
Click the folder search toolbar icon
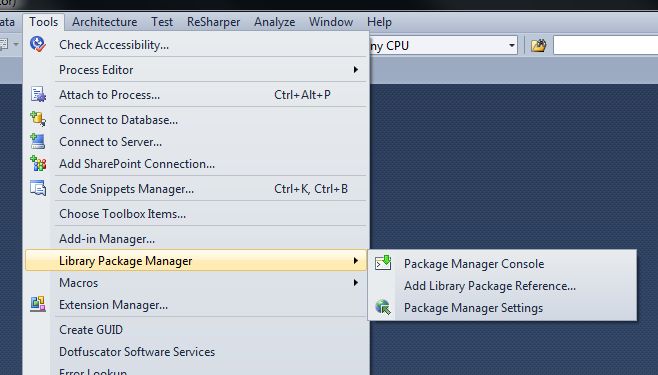point(539,45)
